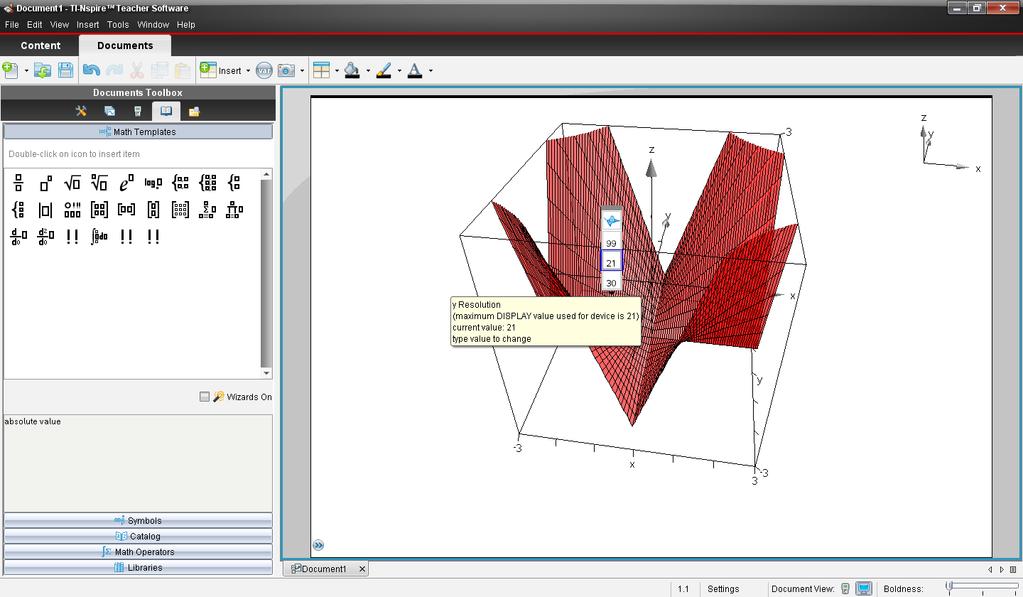Image resolution: width=1023 pixels, height=597 pixels.
Task: Expand the Libraries section
Action: point(138,567)
